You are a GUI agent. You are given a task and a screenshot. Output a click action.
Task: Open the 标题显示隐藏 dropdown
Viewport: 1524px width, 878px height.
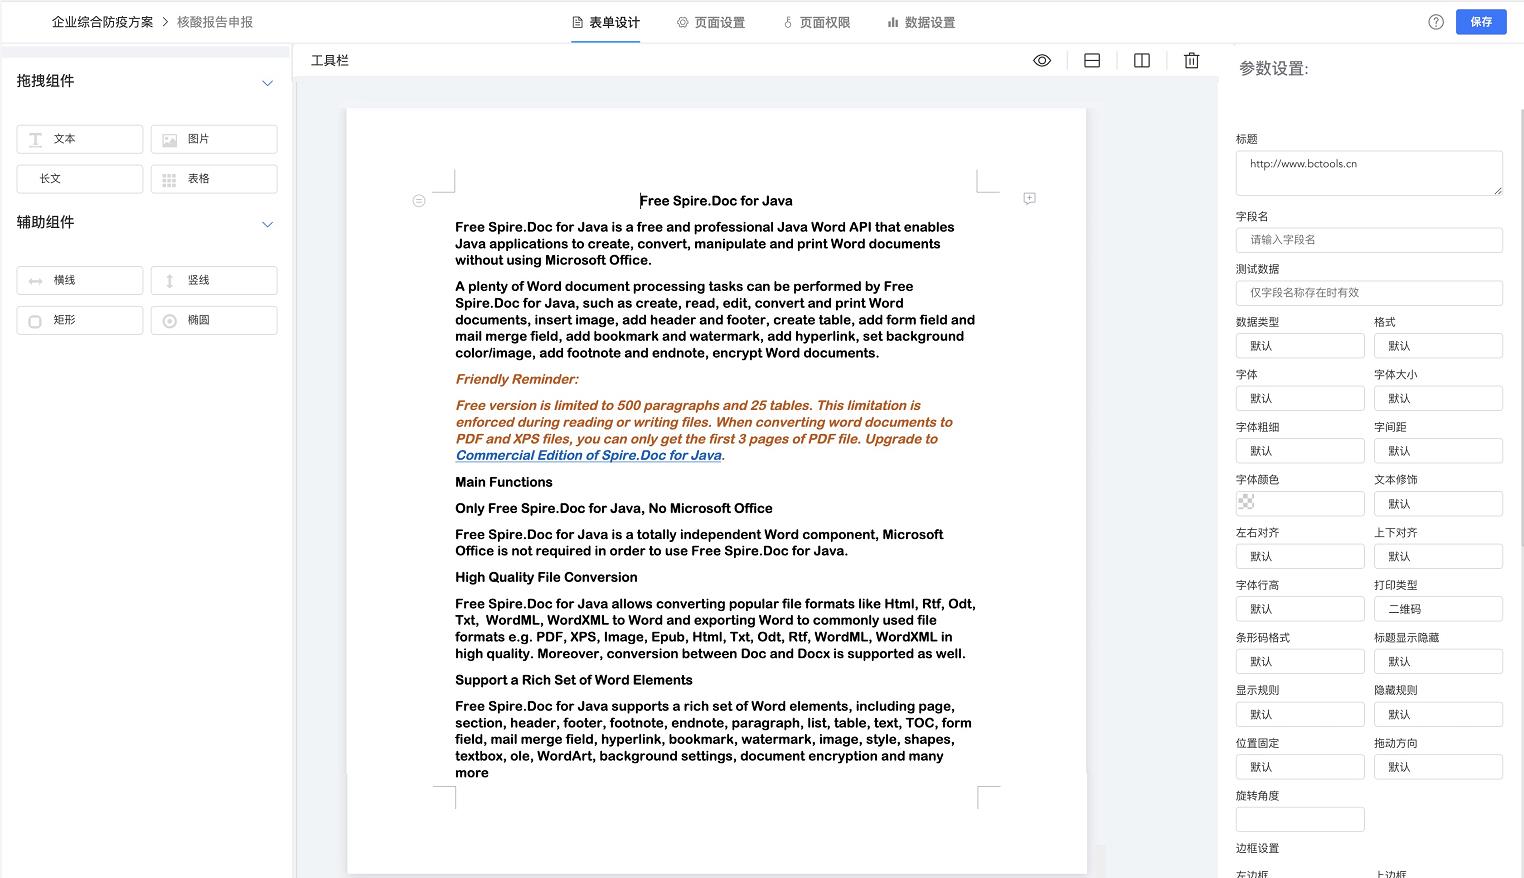pos(1438,662)
